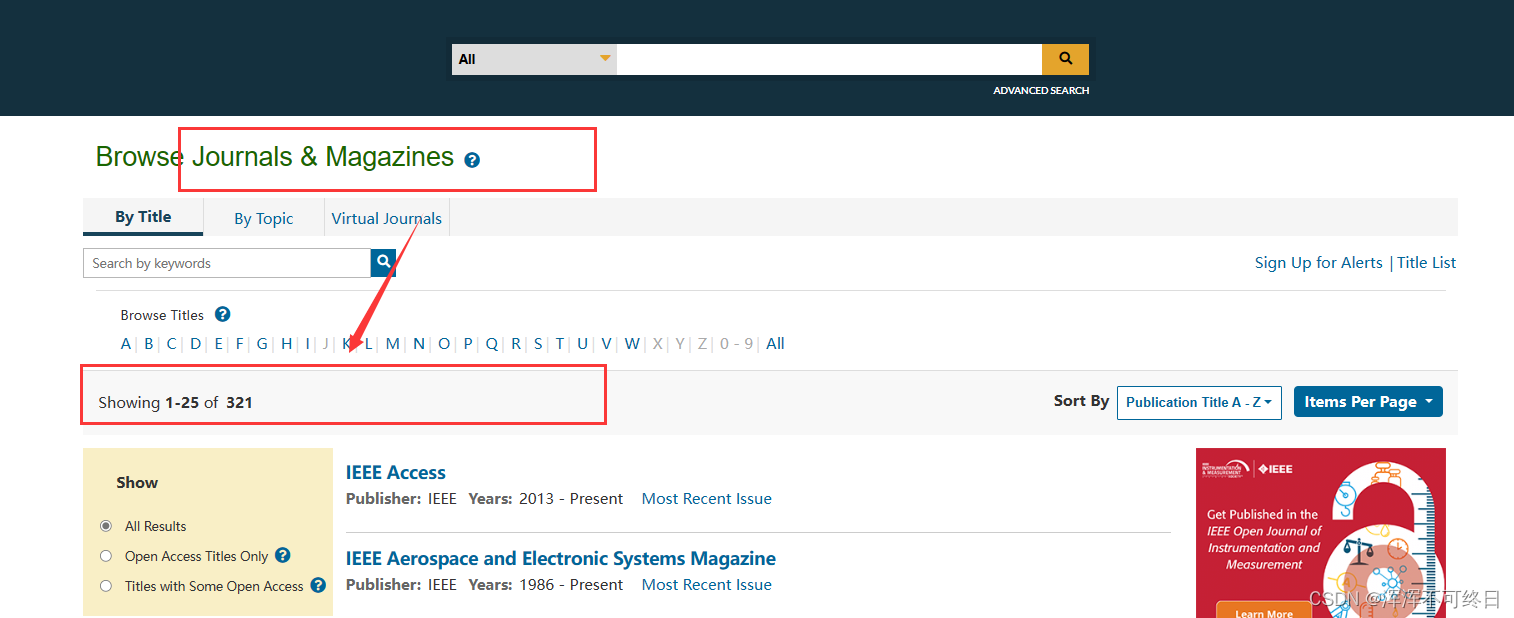1514x618 pixels.
Task: Click the keyword search magnifier icon
Action: pos(383,262)
